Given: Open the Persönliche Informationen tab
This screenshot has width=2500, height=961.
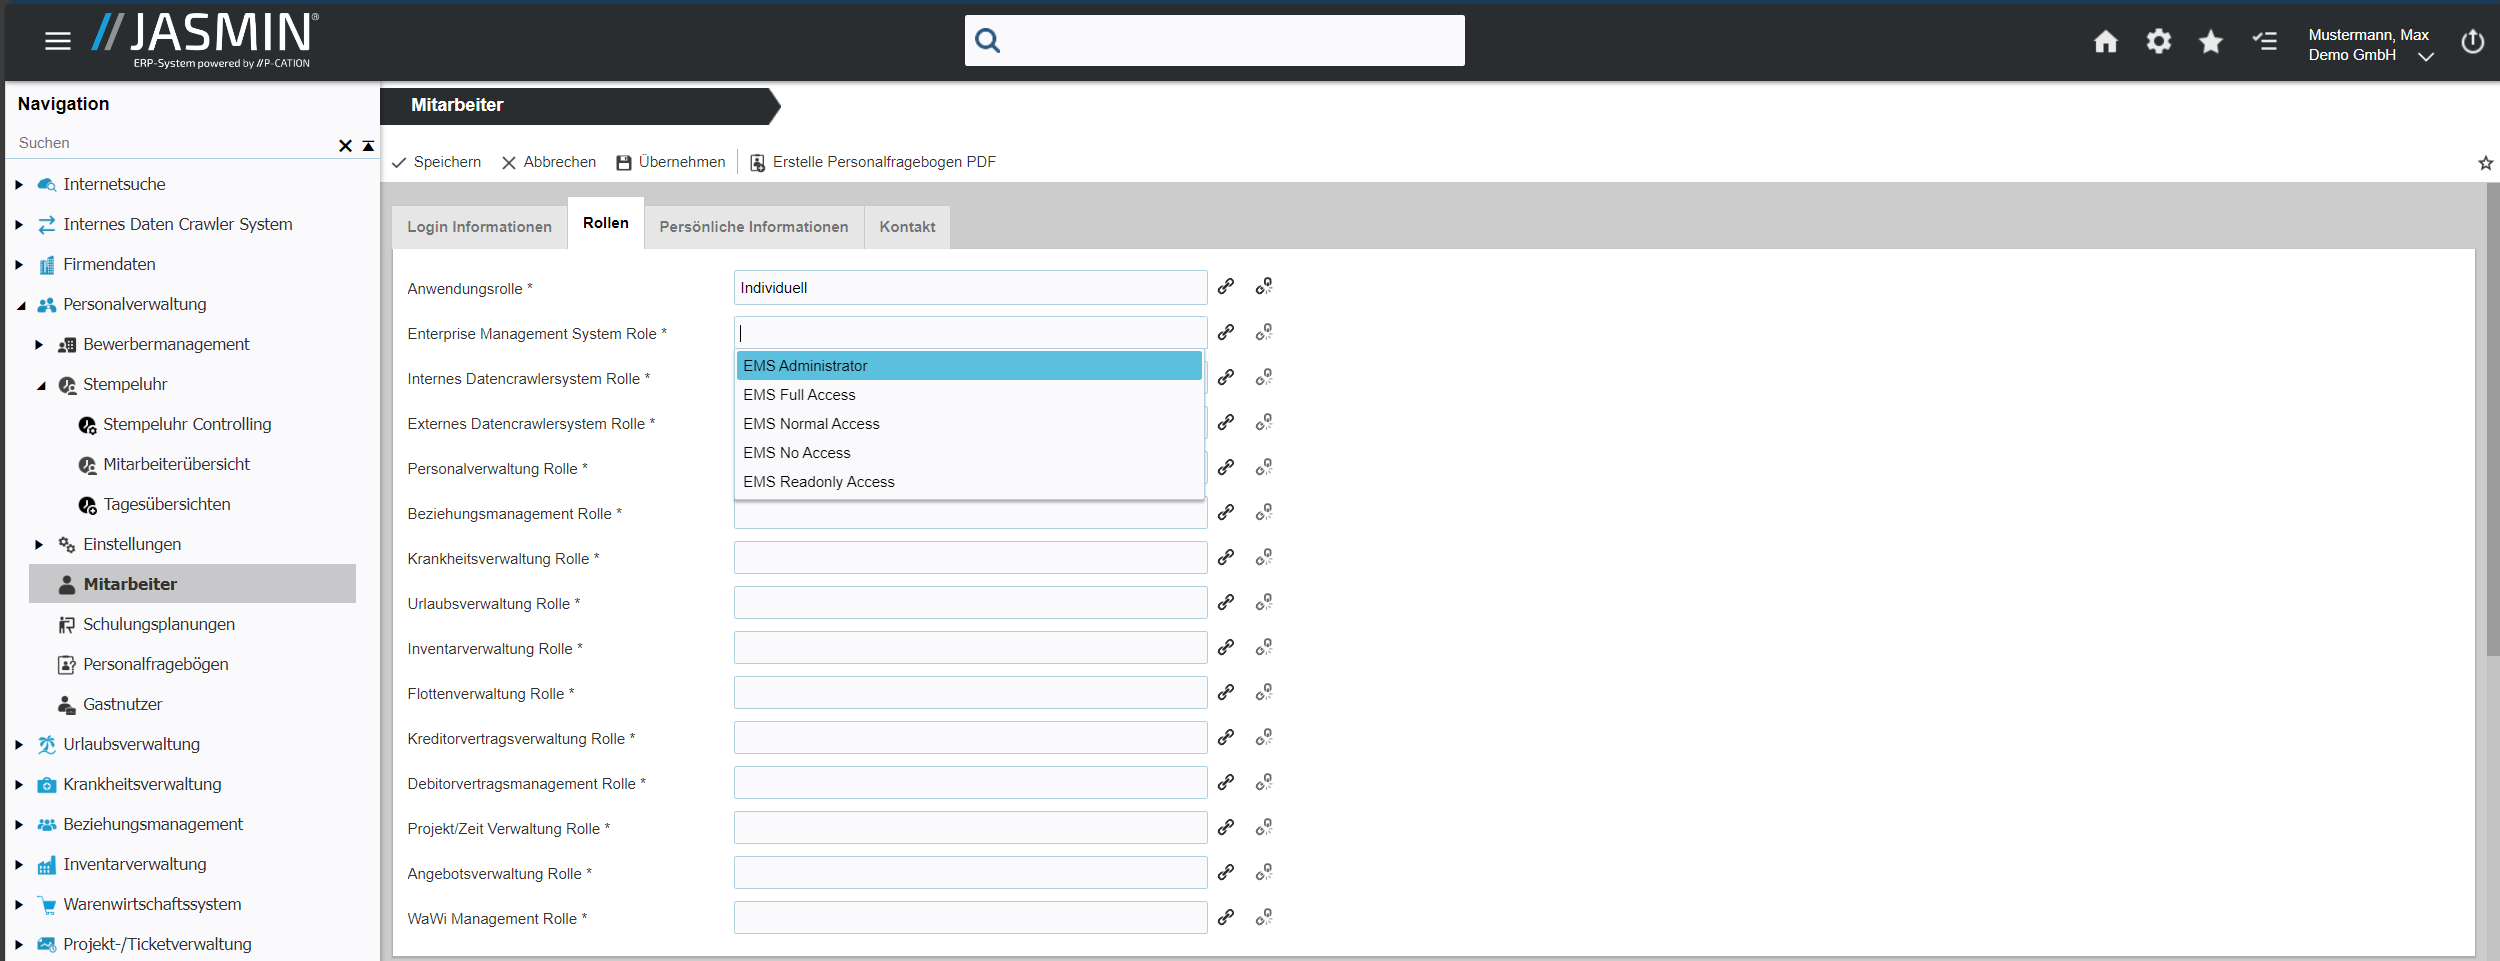Looking at the screenshot, I should coord(753,227).
